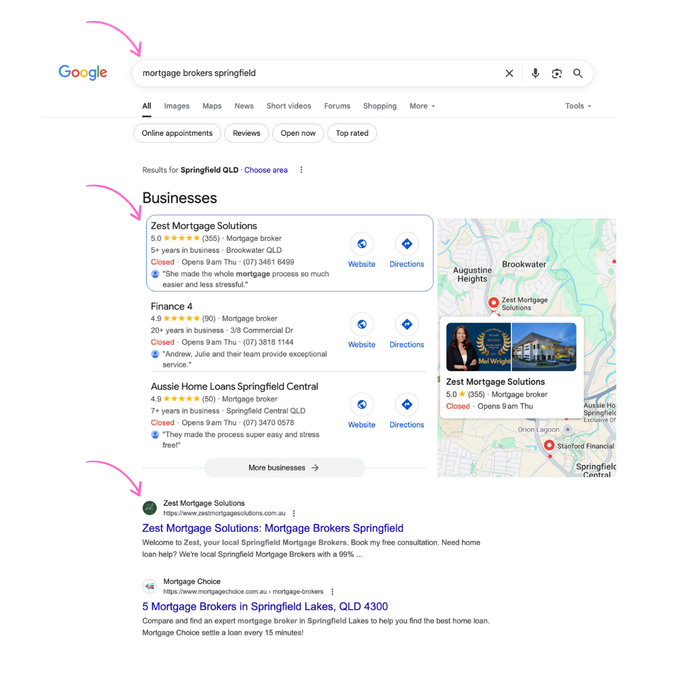Image resolution: width=700 pixels, height=700 pixels.
Task: Open three-dot menu beside Choose area
Action: pos(301,170)
